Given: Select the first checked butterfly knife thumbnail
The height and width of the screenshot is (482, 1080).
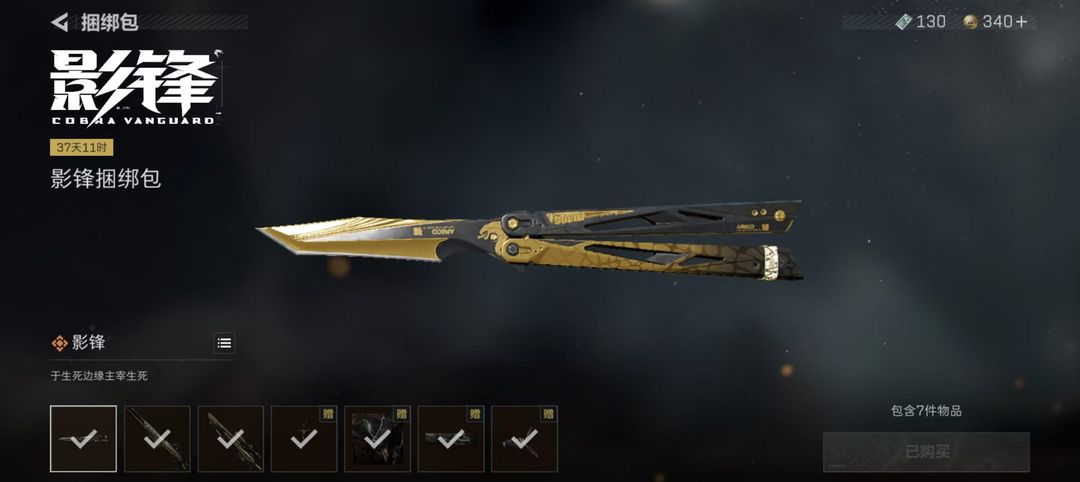Looking at the screenshot, I should coord(83,439).
